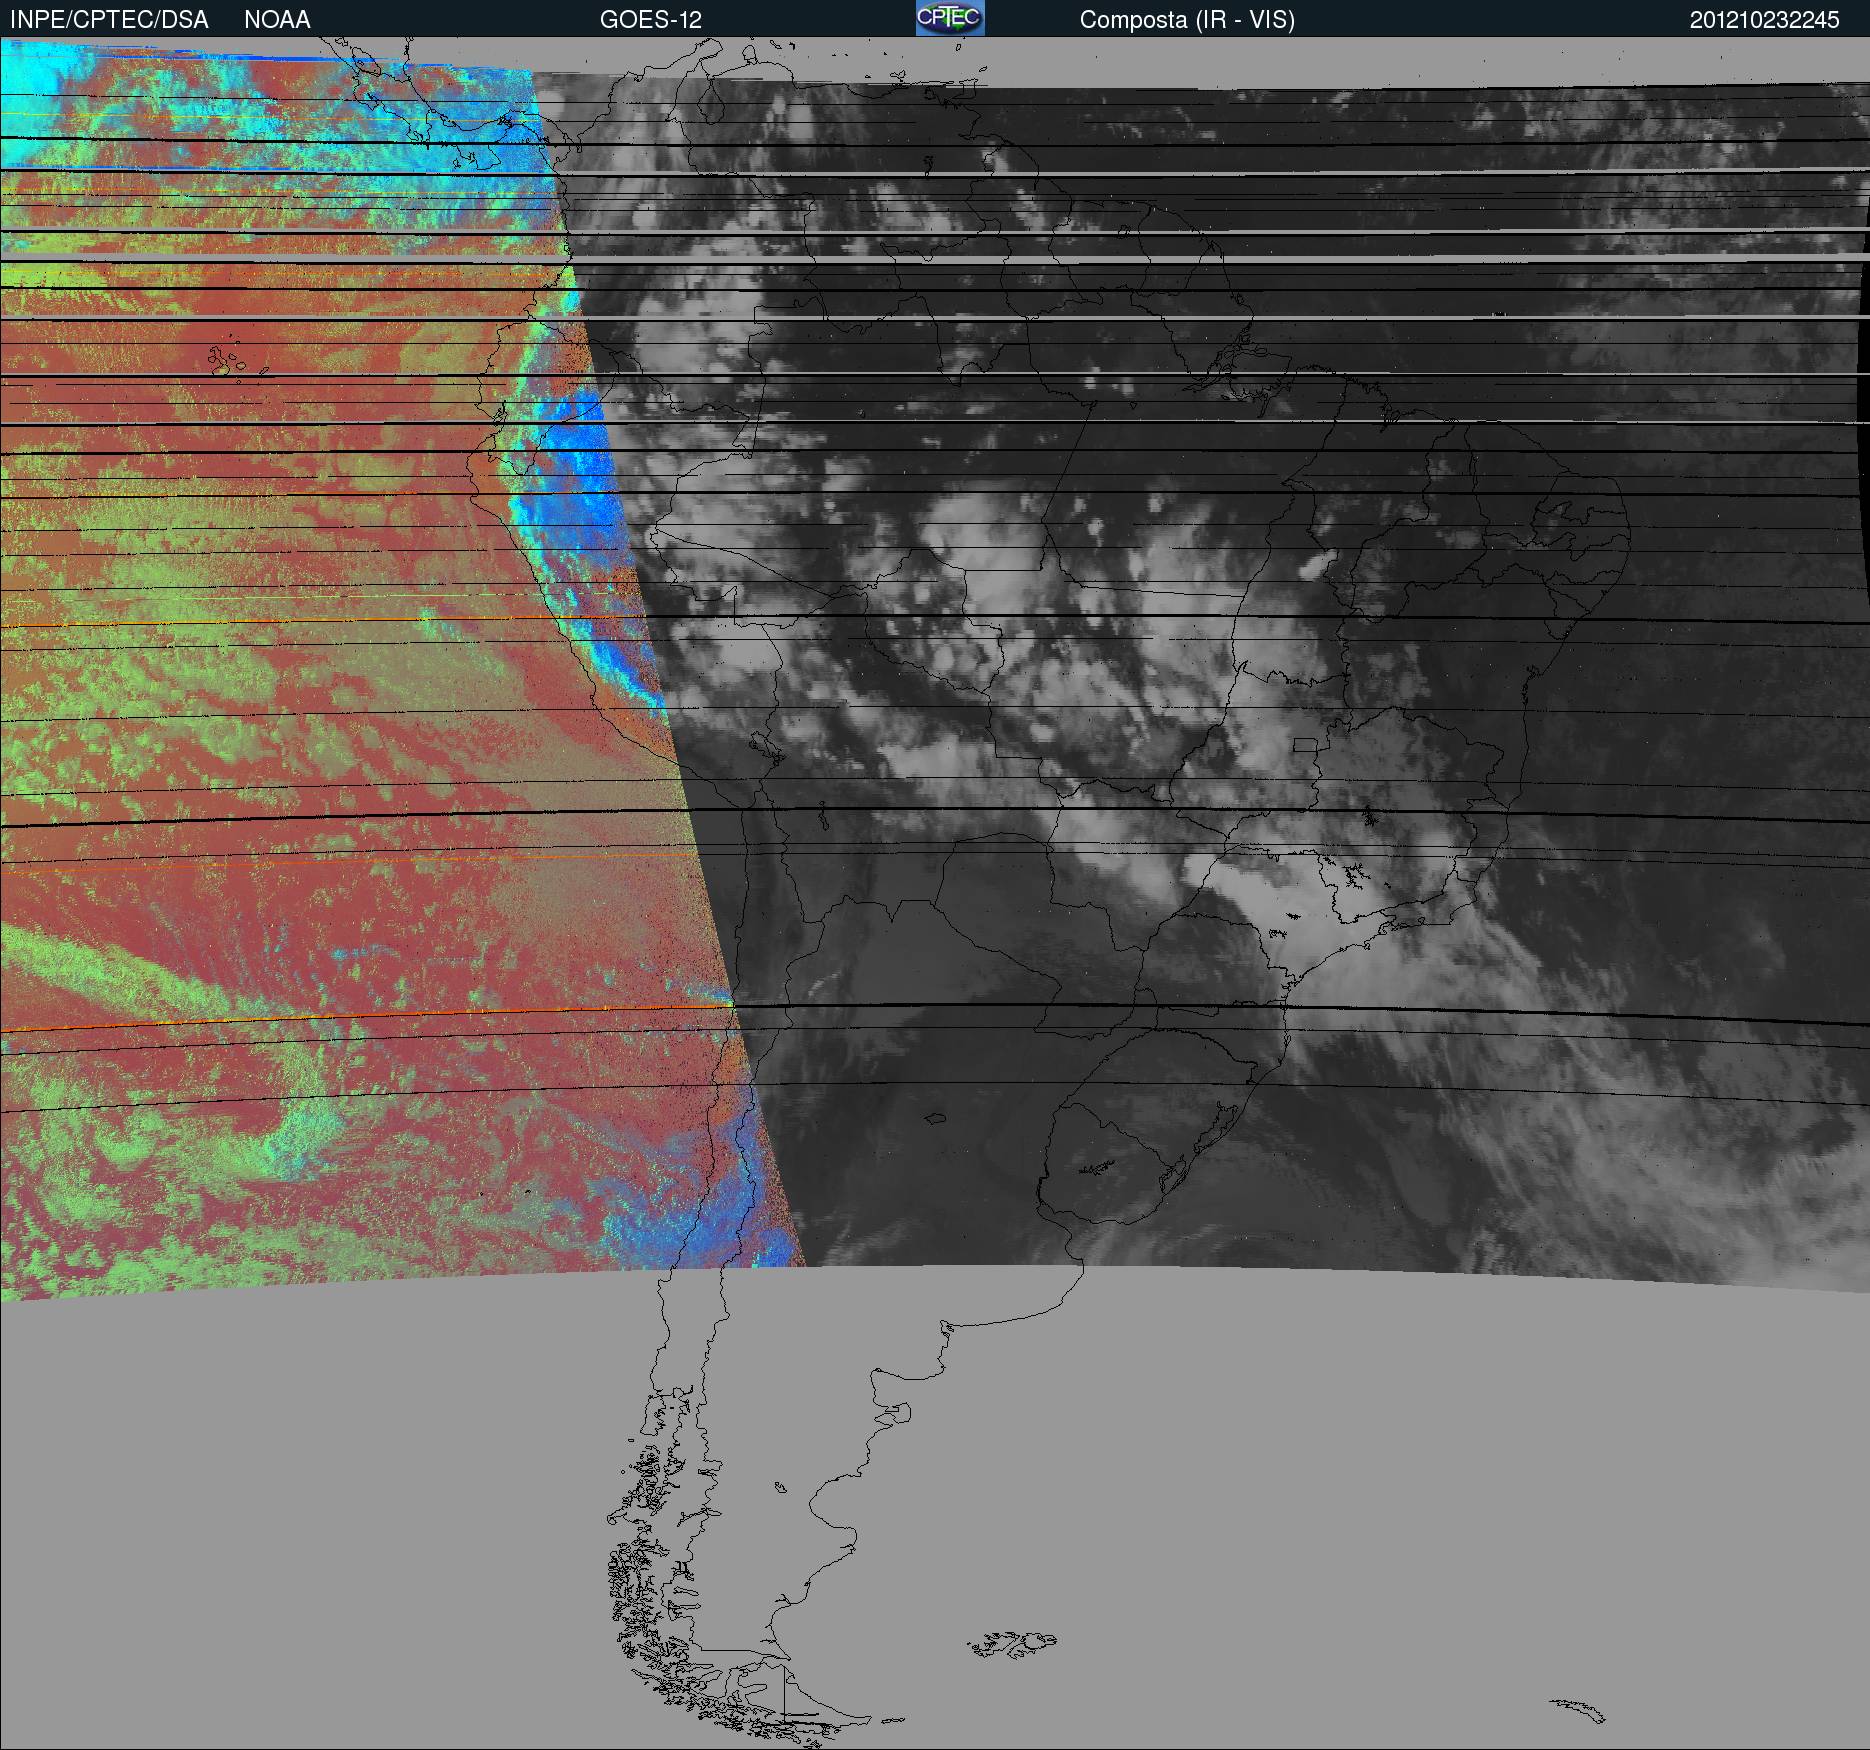Click the Composta (IR - VIS) title

[1187, 20]
